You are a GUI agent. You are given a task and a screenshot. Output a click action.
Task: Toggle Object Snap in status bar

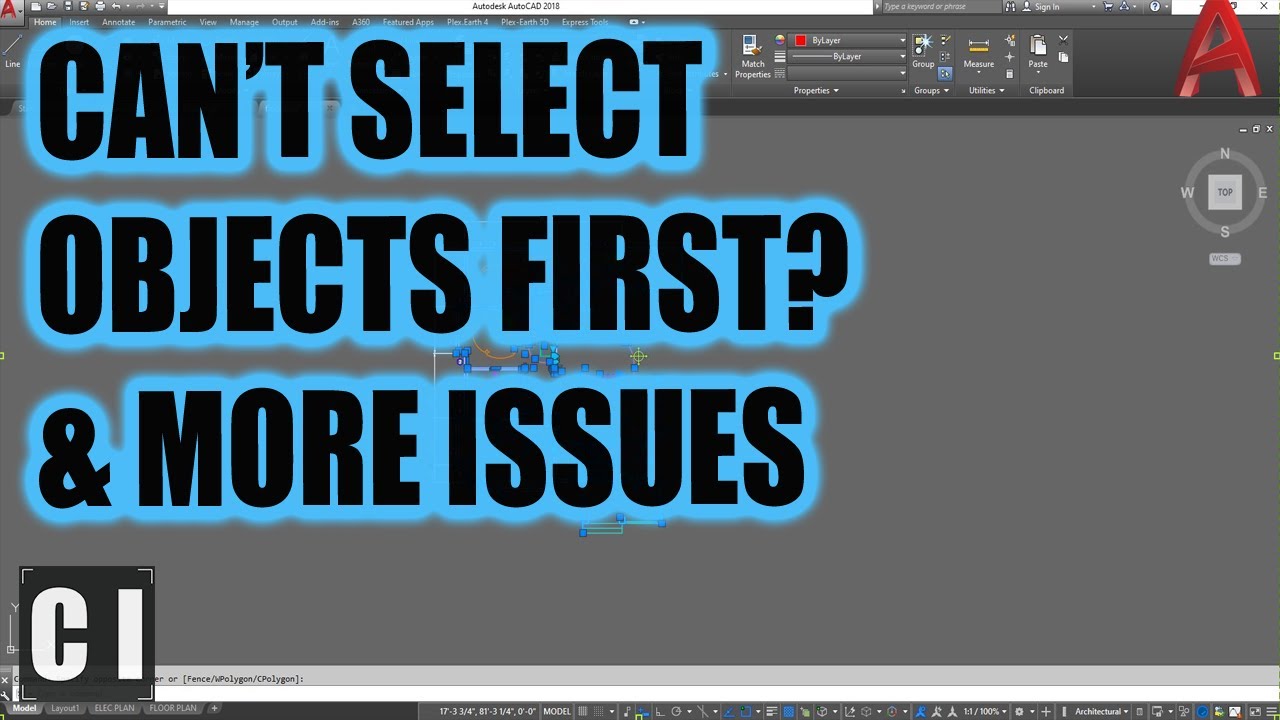tap(745, 712)
